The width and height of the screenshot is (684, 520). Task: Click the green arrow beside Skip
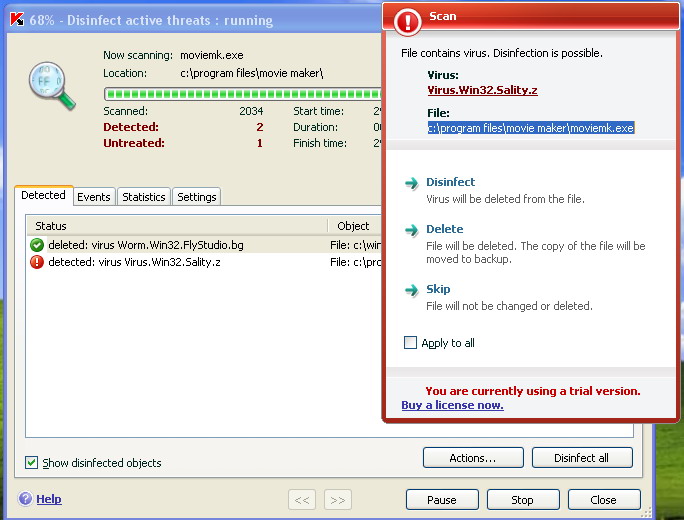[x=411, y=290]
